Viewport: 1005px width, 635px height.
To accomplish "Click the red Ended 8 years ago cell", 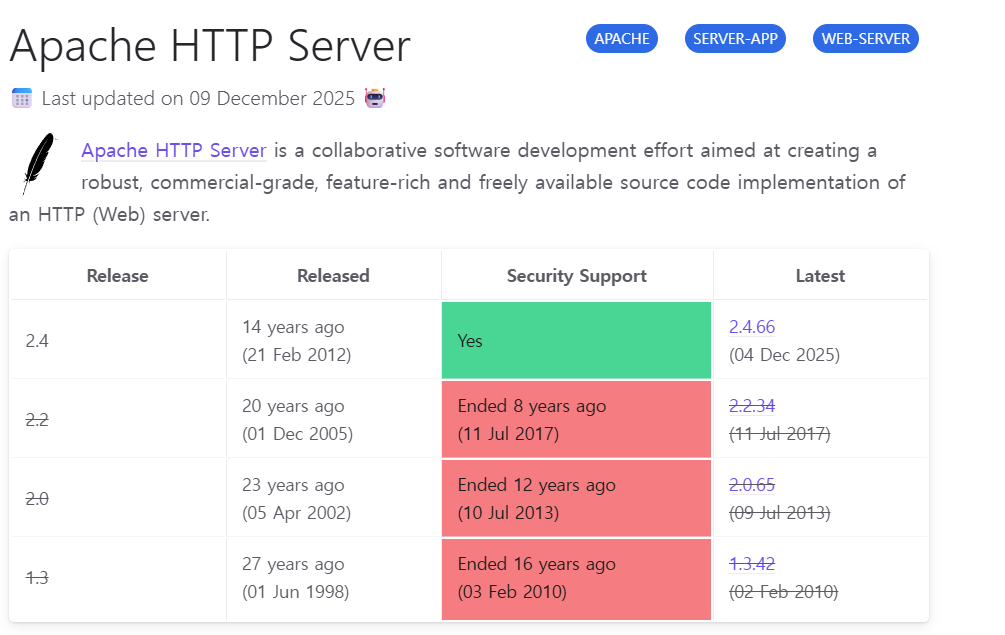I will click(x=576, y=420).
